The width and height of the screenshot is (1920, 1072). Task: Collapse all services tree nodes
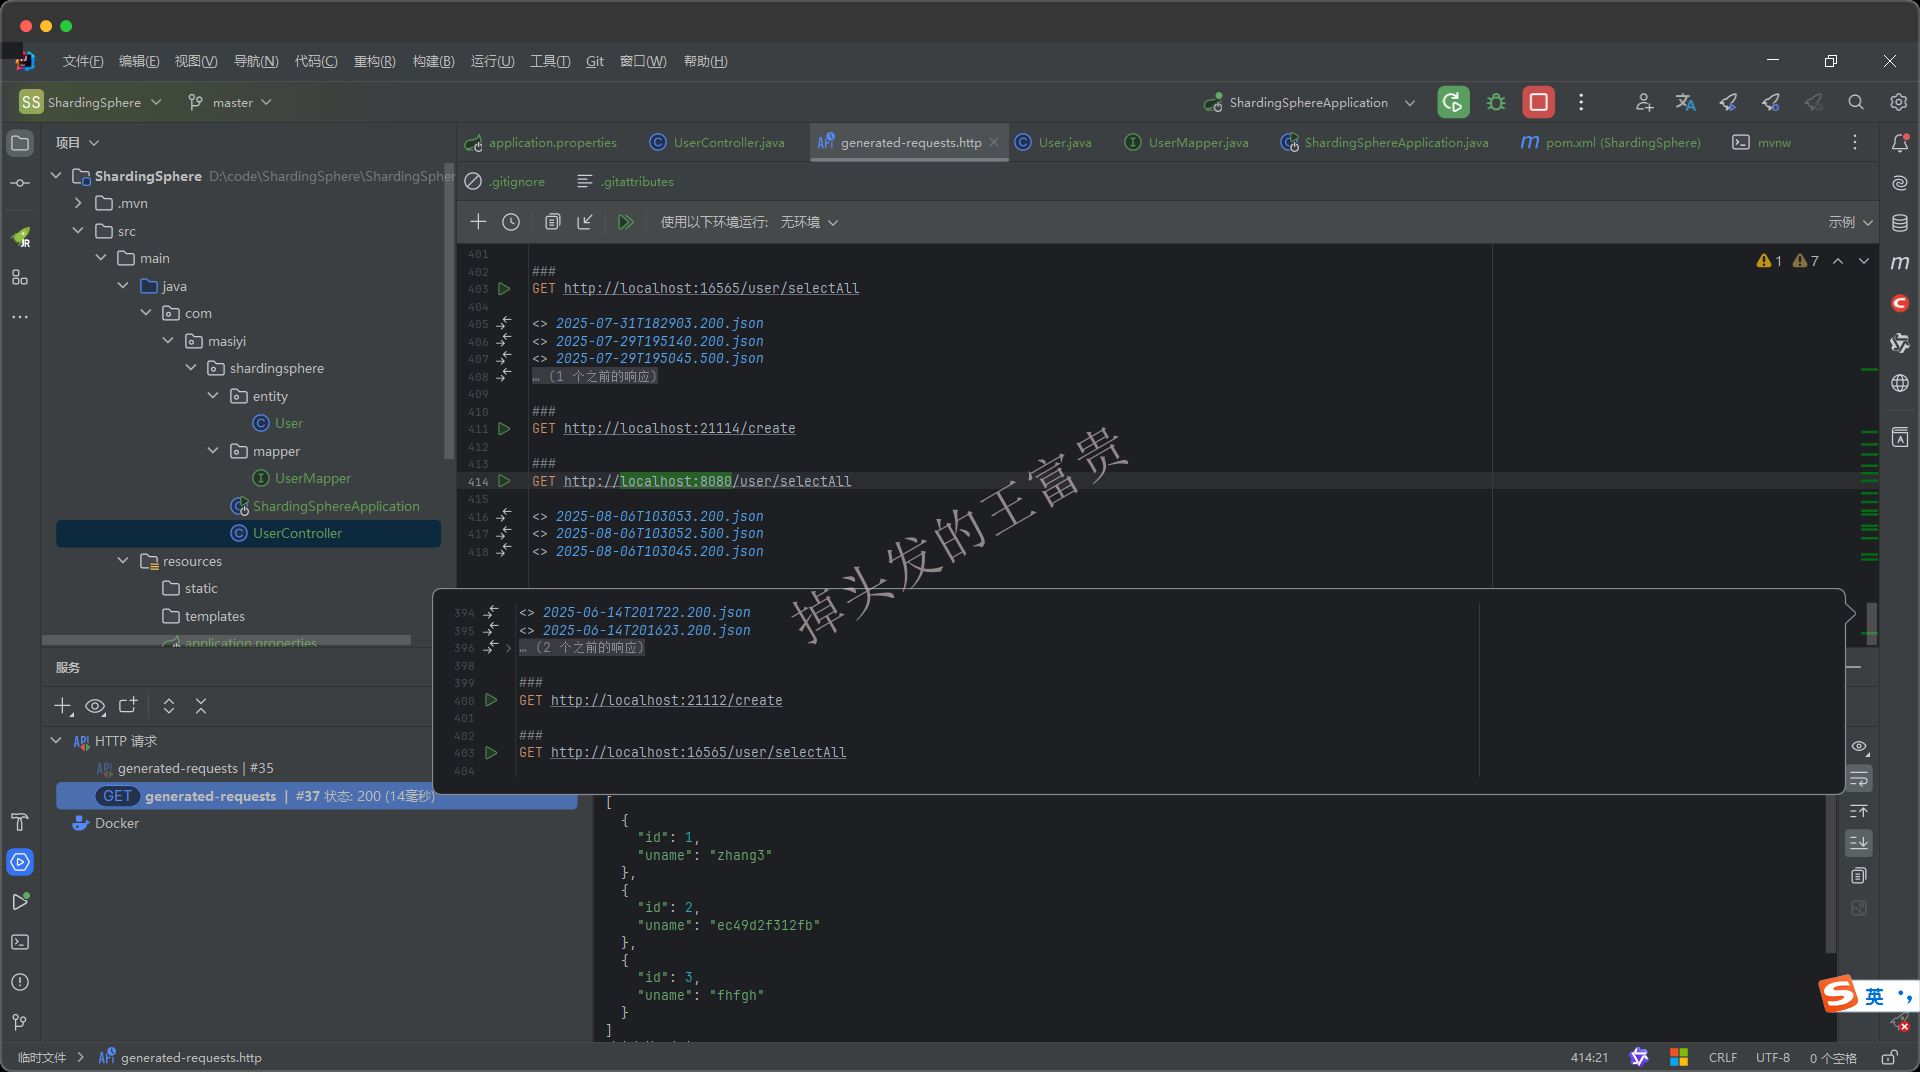click(x=201, y=706)
